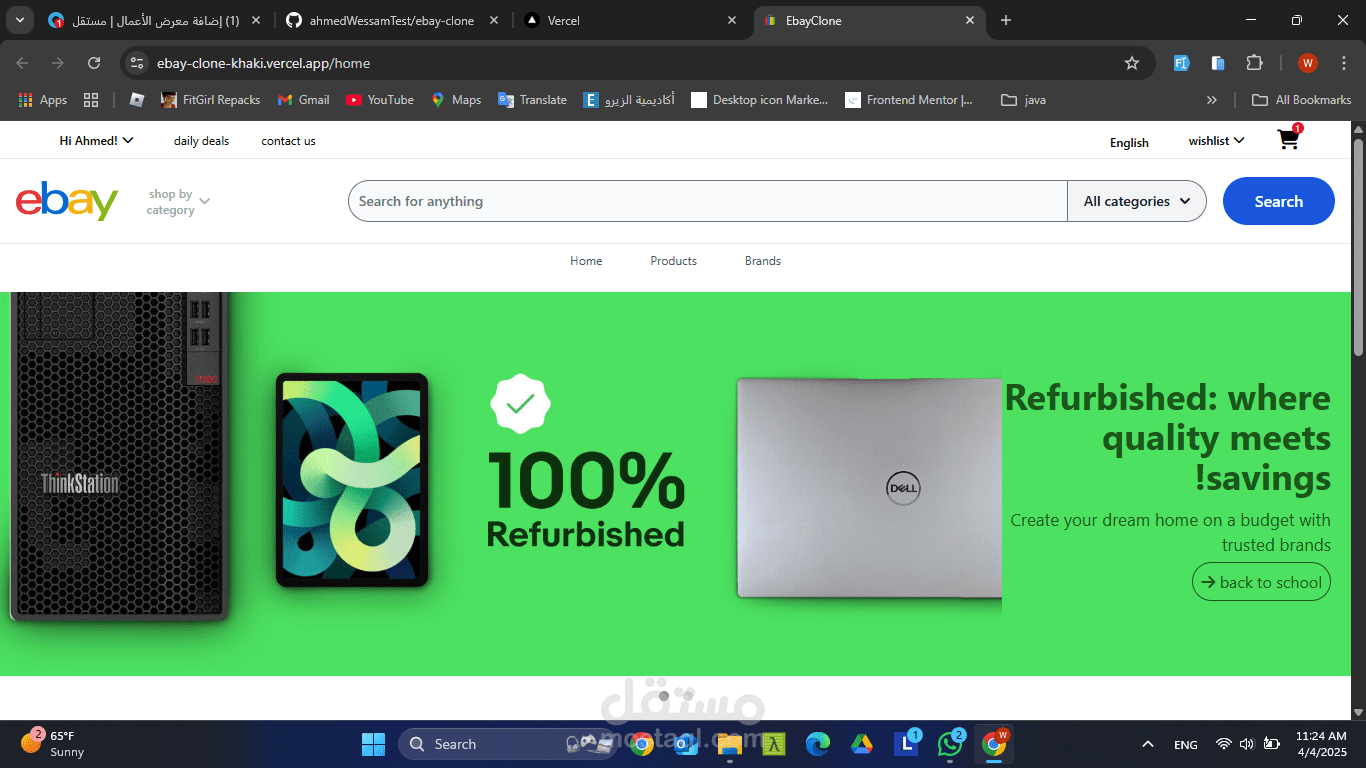Go to Brands in site navigation

tap(763, 261)
